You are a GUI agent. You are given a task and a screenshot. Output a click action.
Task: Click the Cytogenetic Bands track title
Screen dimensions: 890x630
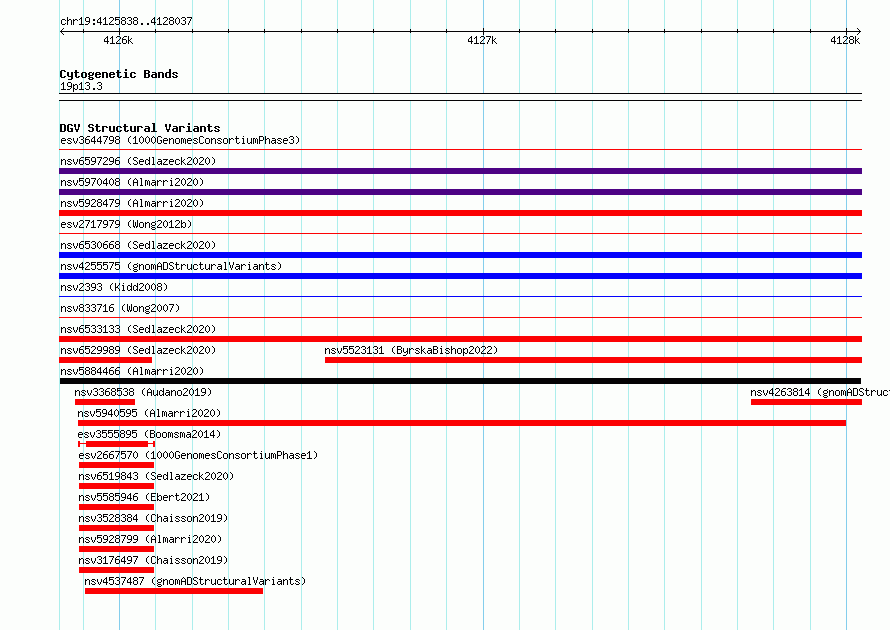[x=119, y=74]
